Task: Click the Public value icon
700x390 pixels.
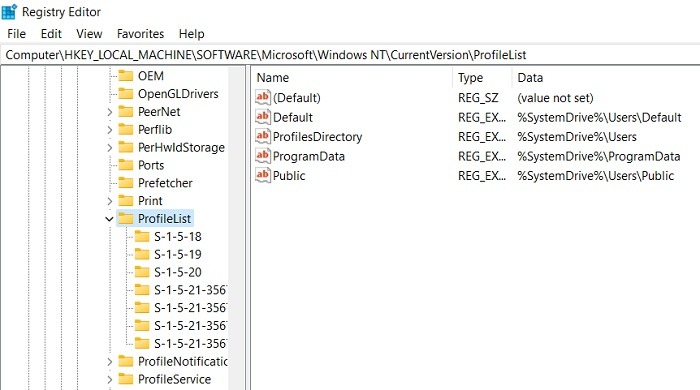Action: coord(262,175)
